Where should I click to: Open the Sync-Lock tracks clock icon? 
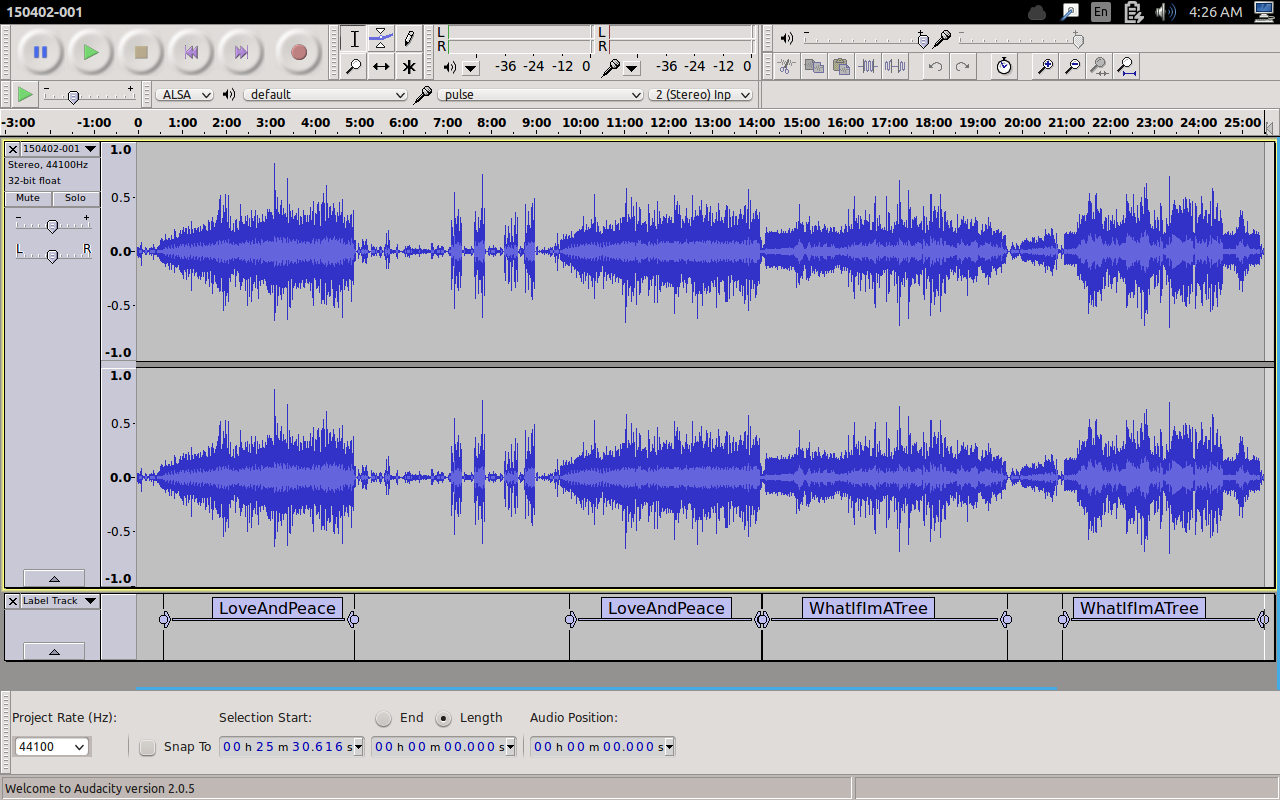[x=1004, y=67]
